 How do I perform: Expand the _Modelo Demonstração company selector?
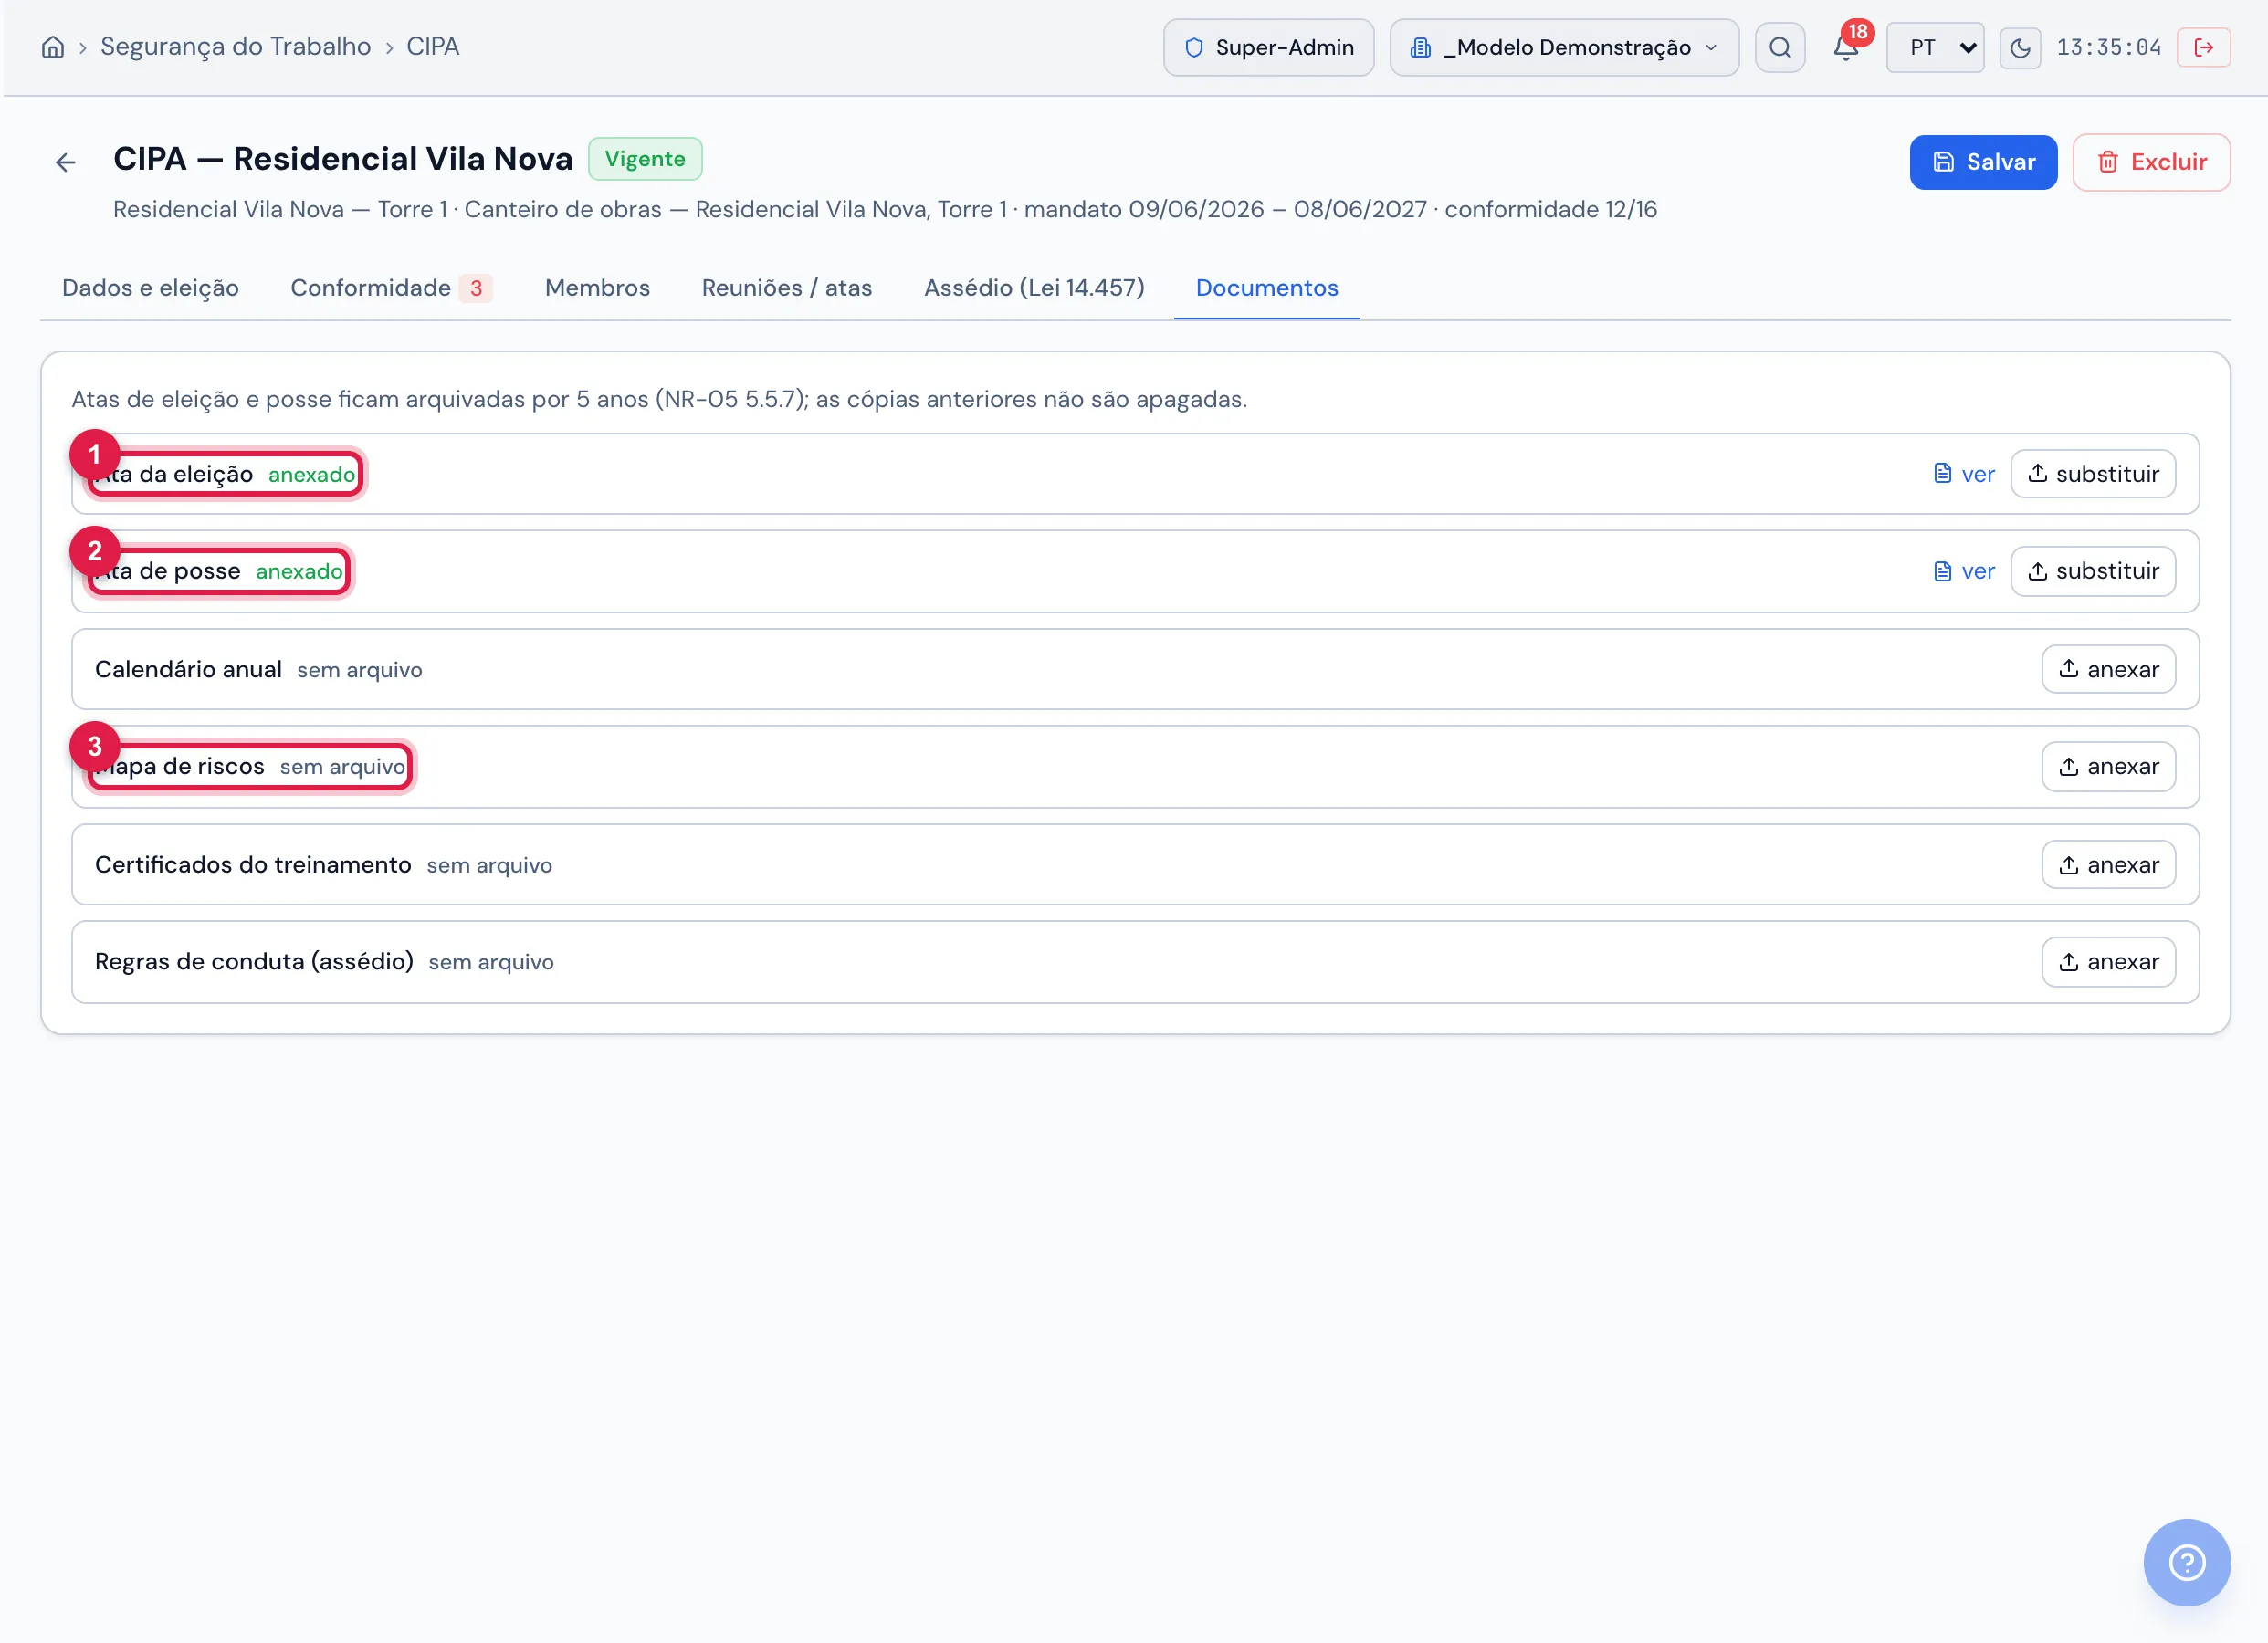pos(1564,47)
